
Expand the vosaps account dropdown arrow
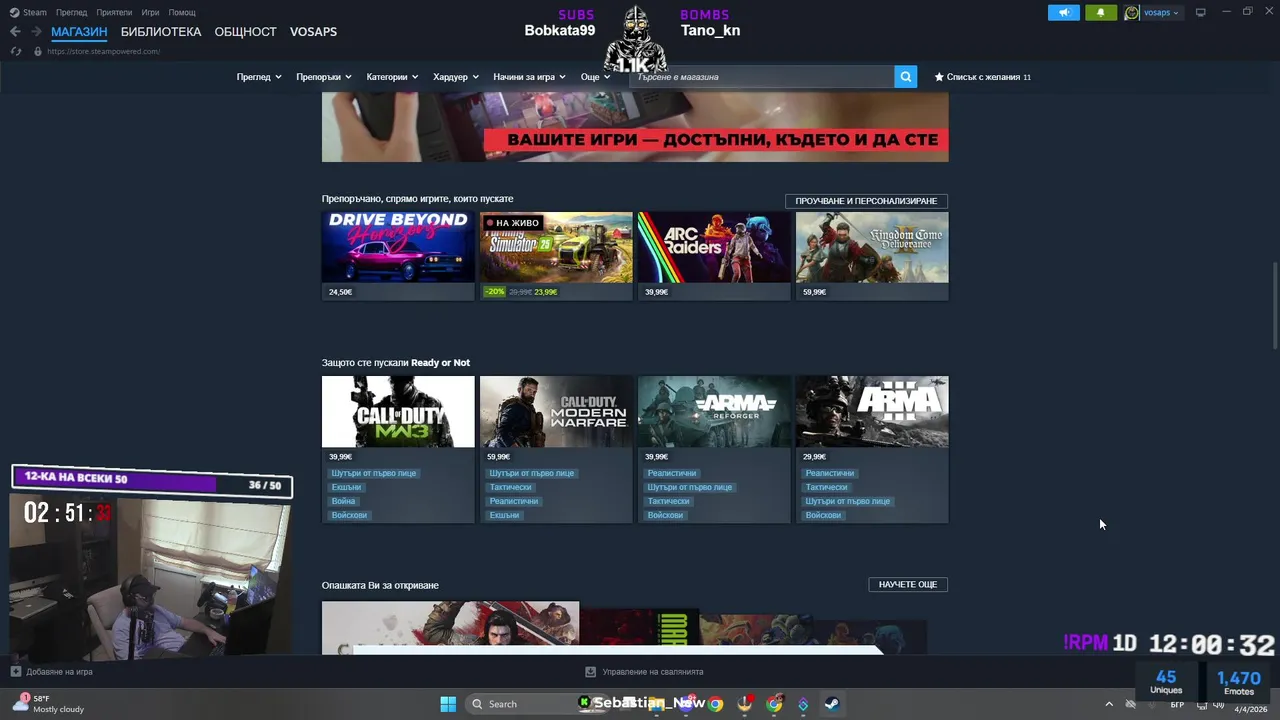click(1176, 13)
